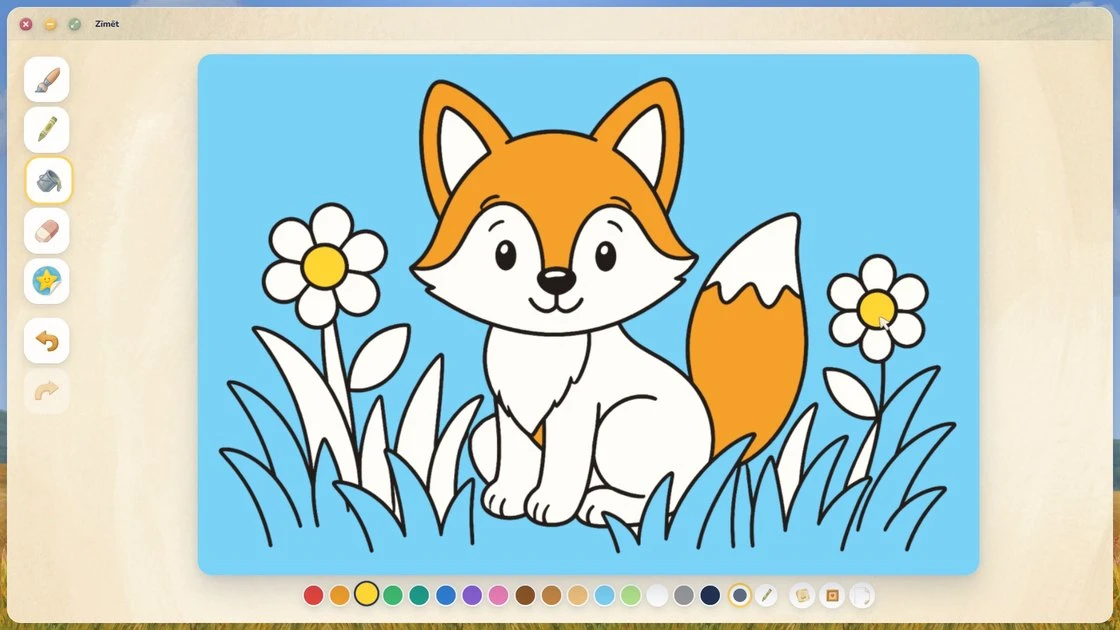This screenshot has height=630, width=1120.
Task: Select the yellow color swatch
Action: pos(366,594)
